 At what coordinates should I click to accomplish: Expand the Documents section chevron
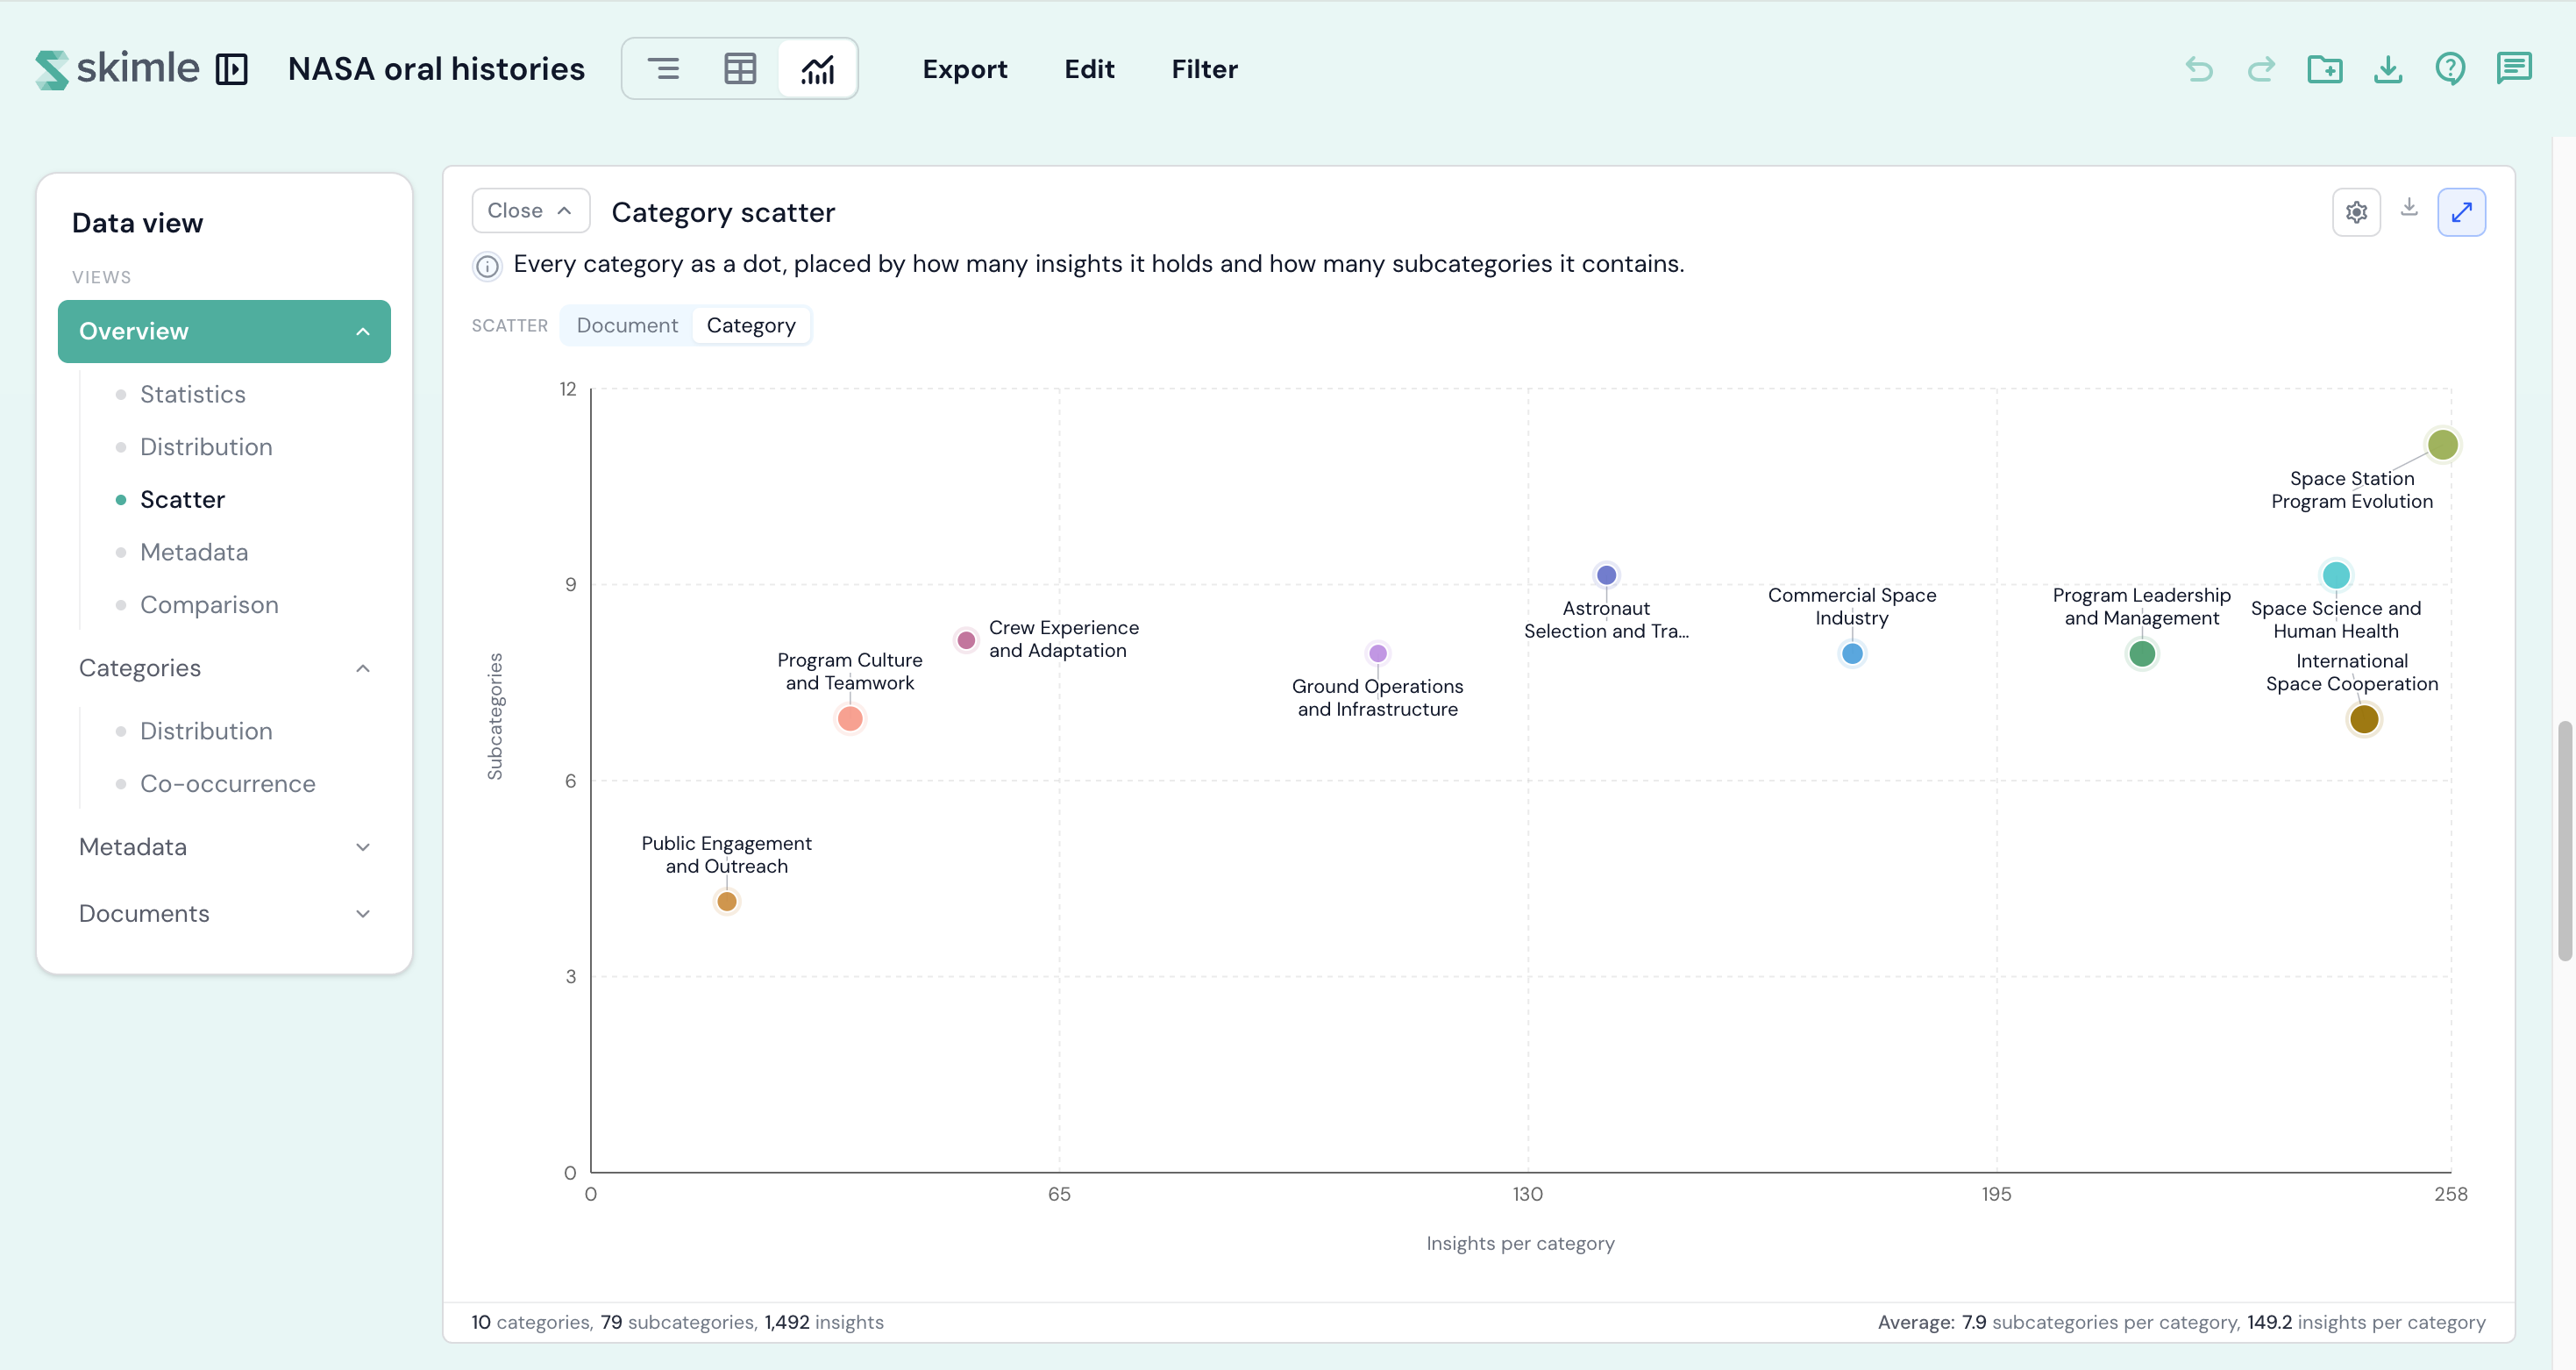pos(363,914)
